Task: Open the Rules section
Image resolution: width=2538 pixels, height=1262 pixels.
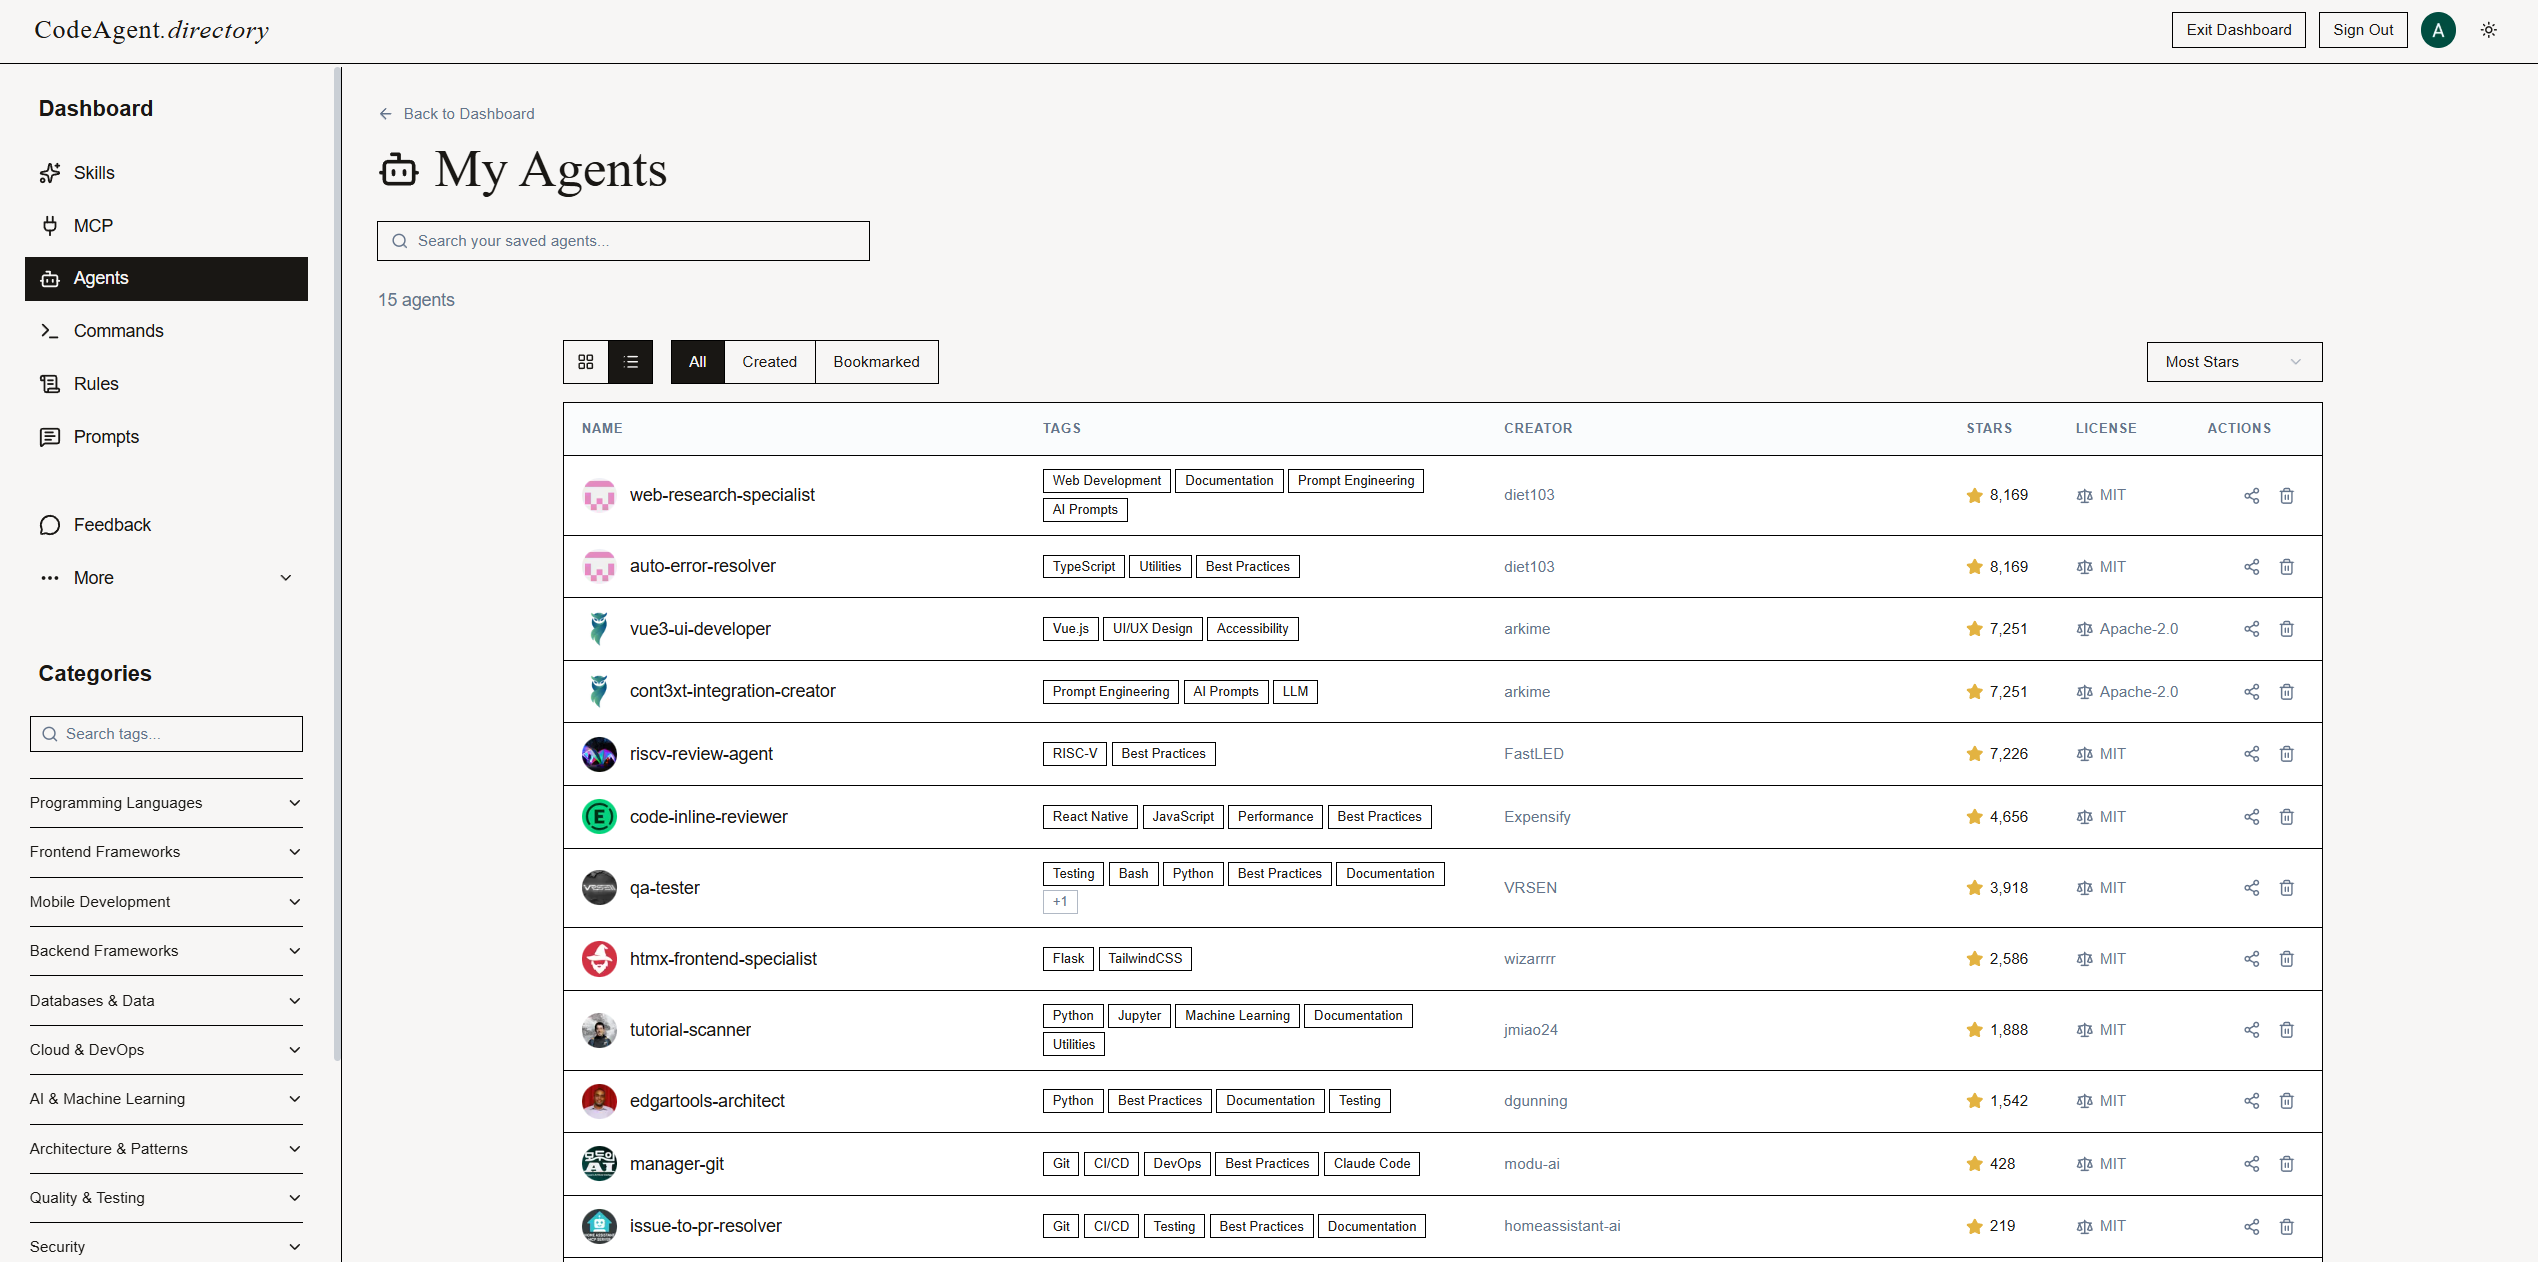Action: pyautogui.click(x=95, y=383)
